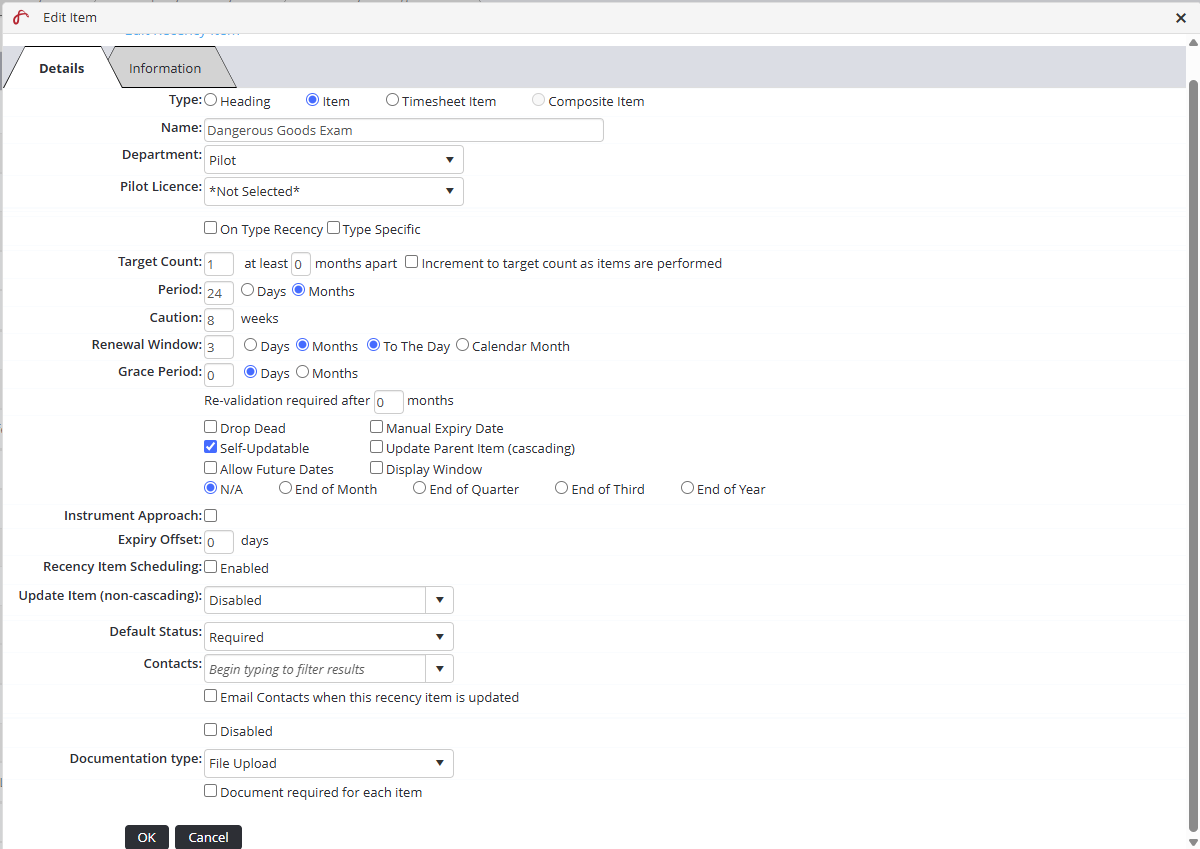The image size is (1200, 849).
Task: Select the Heading type radio button
Action: click(x=211, y=100)
